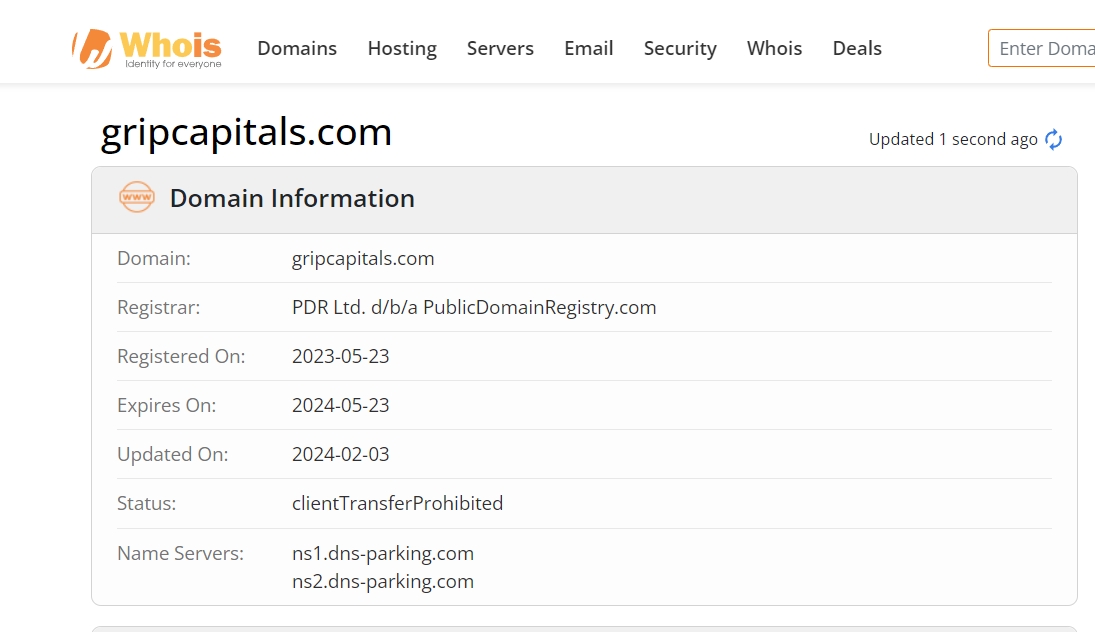The image size is (1095, 632).
Task: Open the Domains menu
Action: [x=297, y=48]
